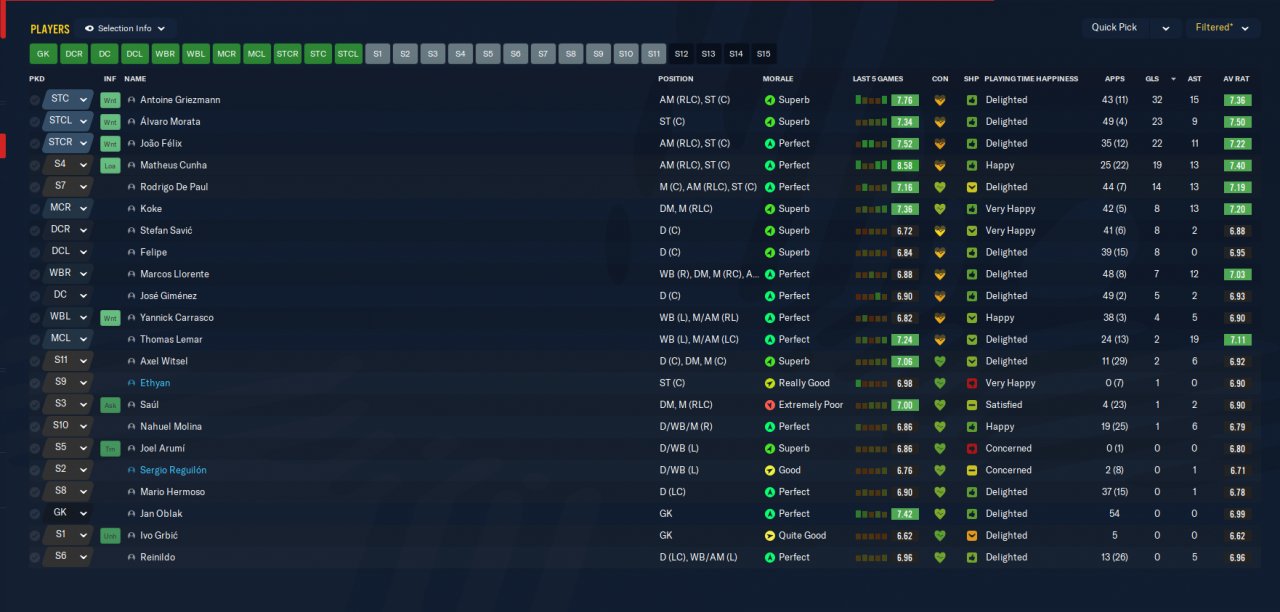This screenshot has width=1280, height=612.
Task: Tick the selection circle for Saúl
Action: (35, 405)
